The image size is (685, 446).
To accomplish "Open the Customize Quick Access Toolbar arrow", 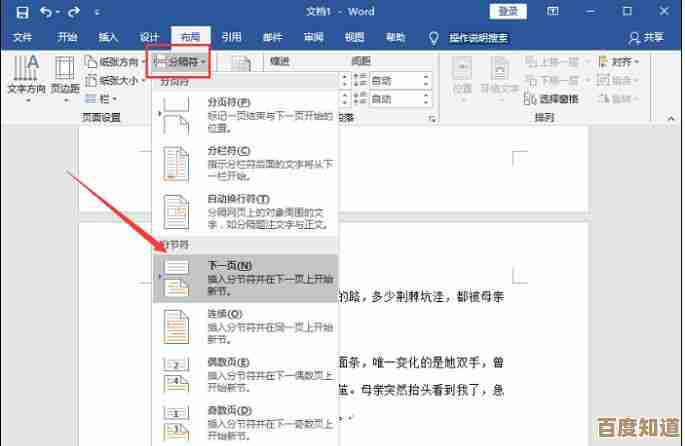I will (97, 12).
